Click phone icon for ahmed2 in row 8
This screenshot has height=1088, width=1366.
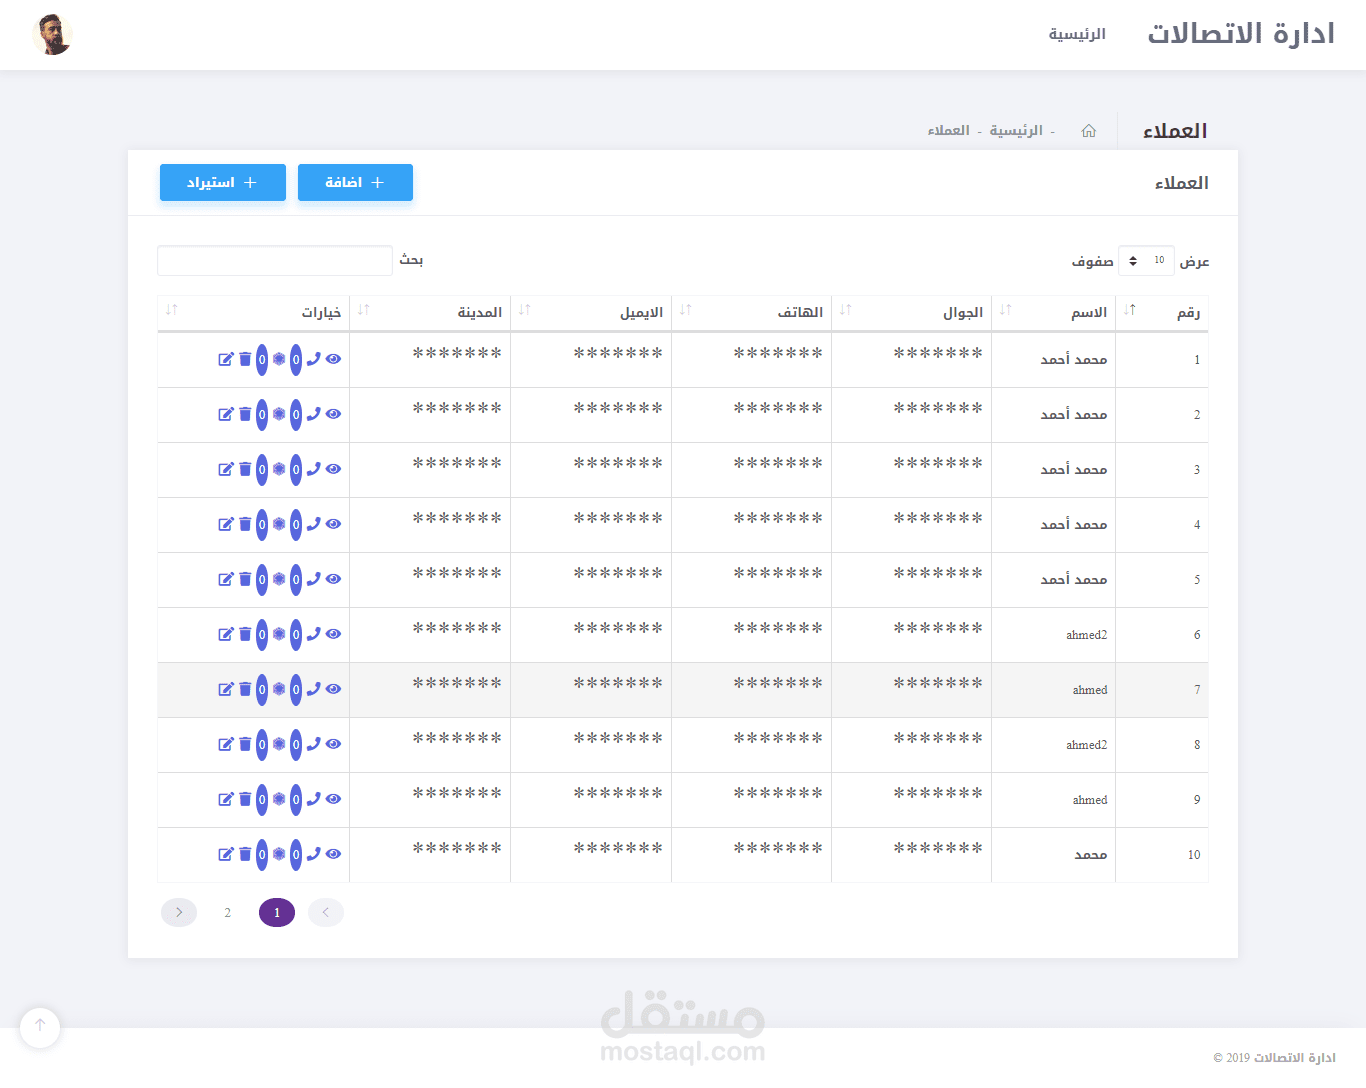(x=313, y=744)
